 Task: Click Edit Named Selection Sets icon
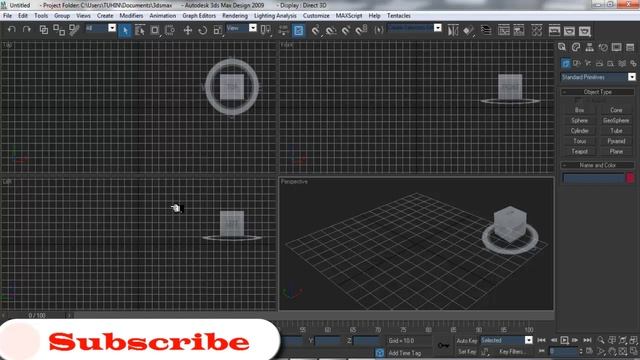(x=379, y=30)
